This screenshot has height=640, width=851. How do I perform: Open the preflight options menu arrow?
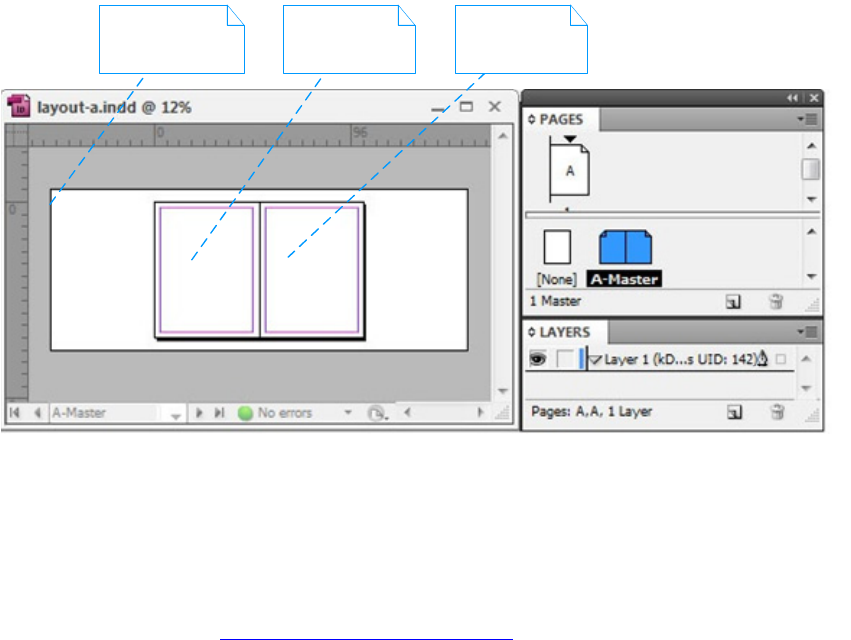coord(348,413)
